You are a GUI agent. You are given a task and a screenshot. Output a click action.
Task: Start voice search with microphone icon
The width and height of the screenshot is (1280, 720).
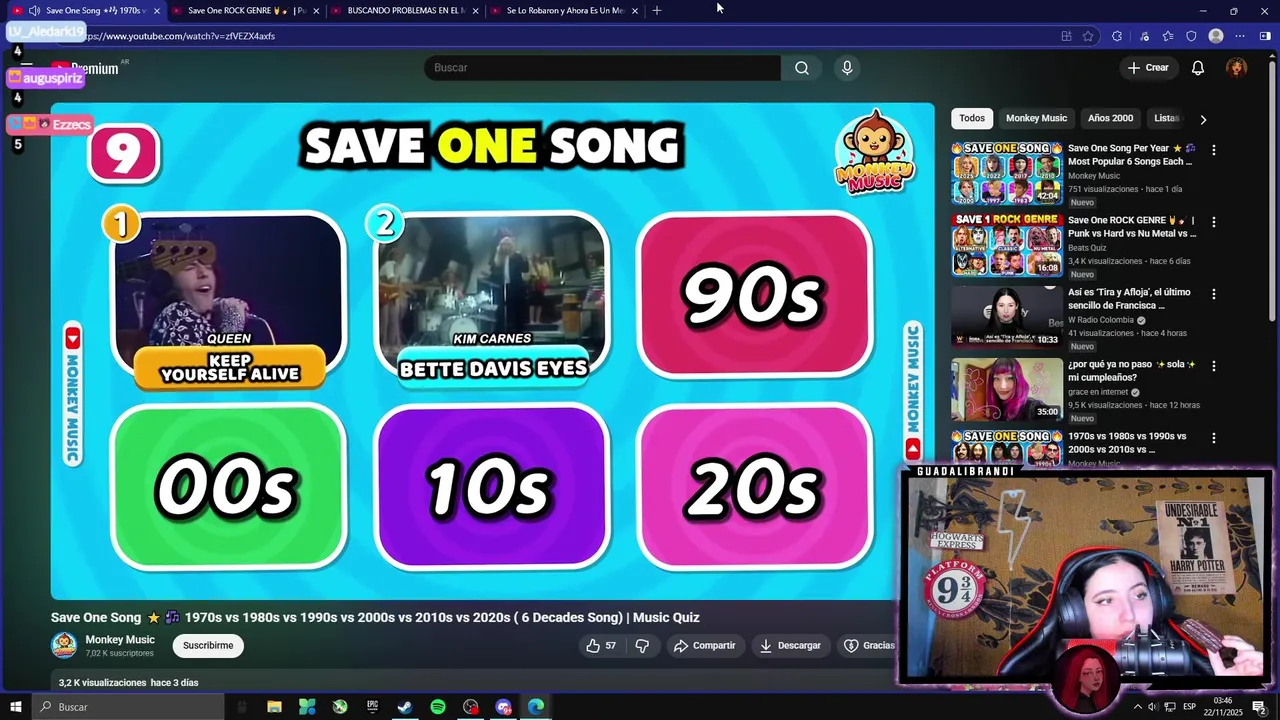847,68
